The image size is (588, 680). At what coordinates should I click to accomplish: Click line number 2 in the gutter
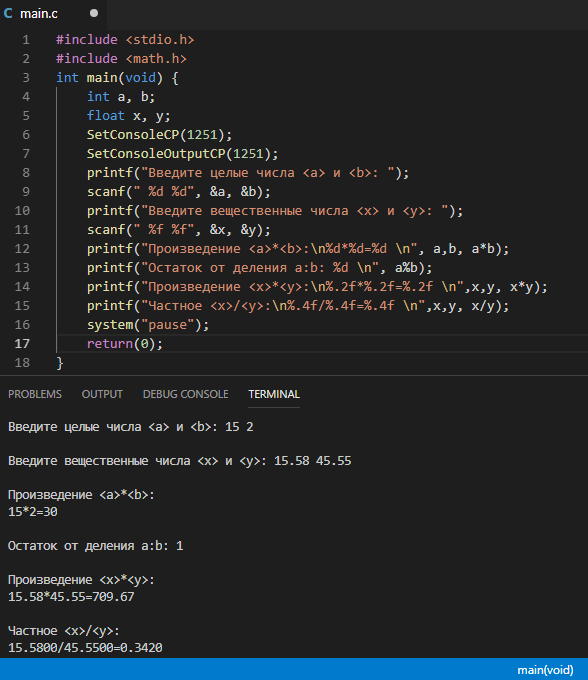coord(26,59)
